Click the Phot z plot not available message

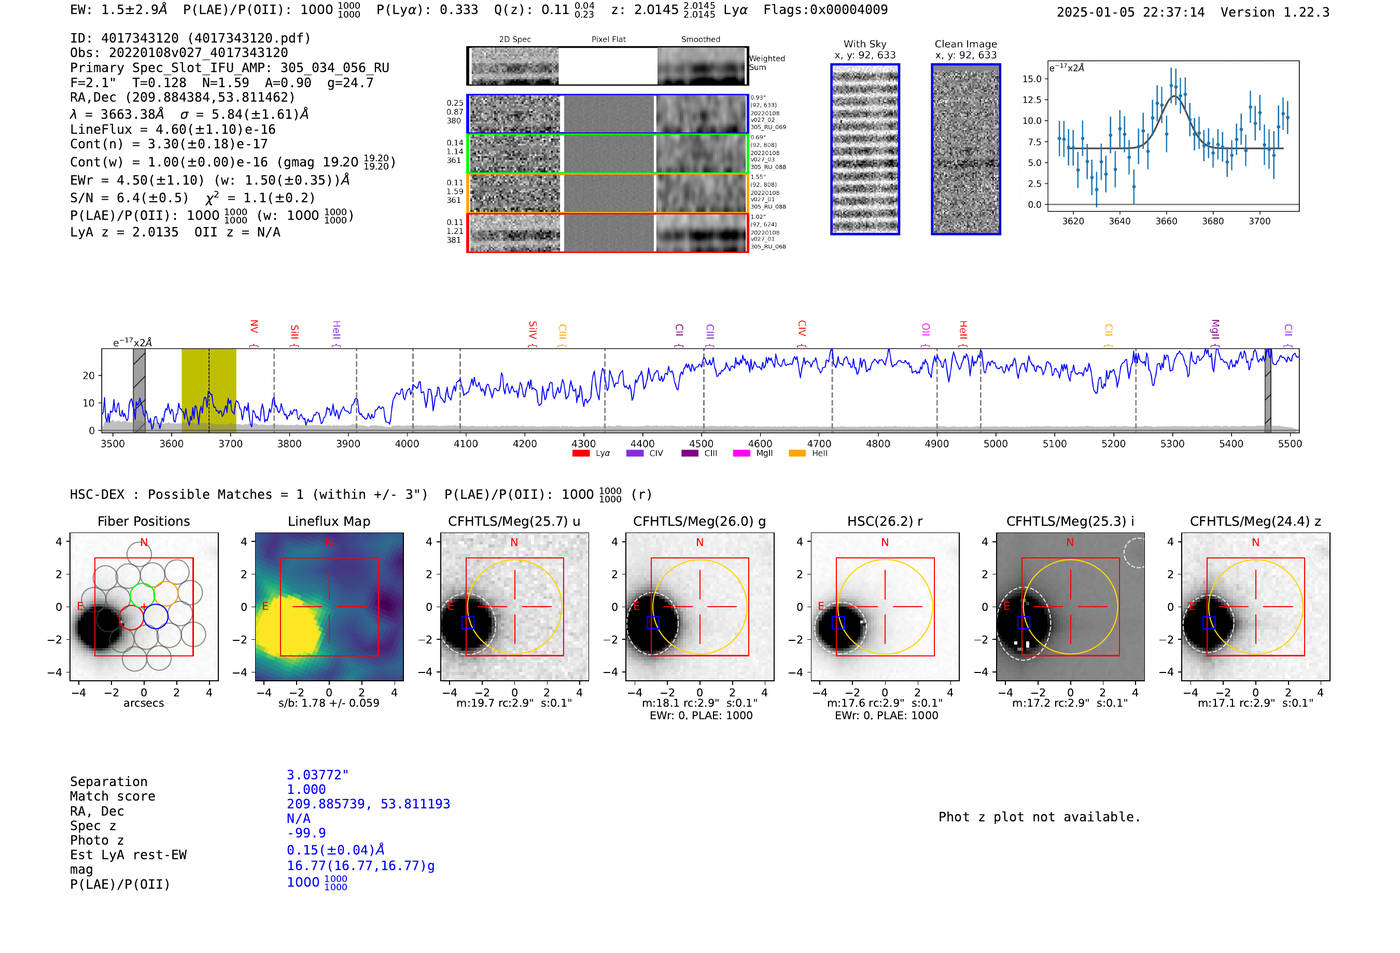[x=1039, y=817]
